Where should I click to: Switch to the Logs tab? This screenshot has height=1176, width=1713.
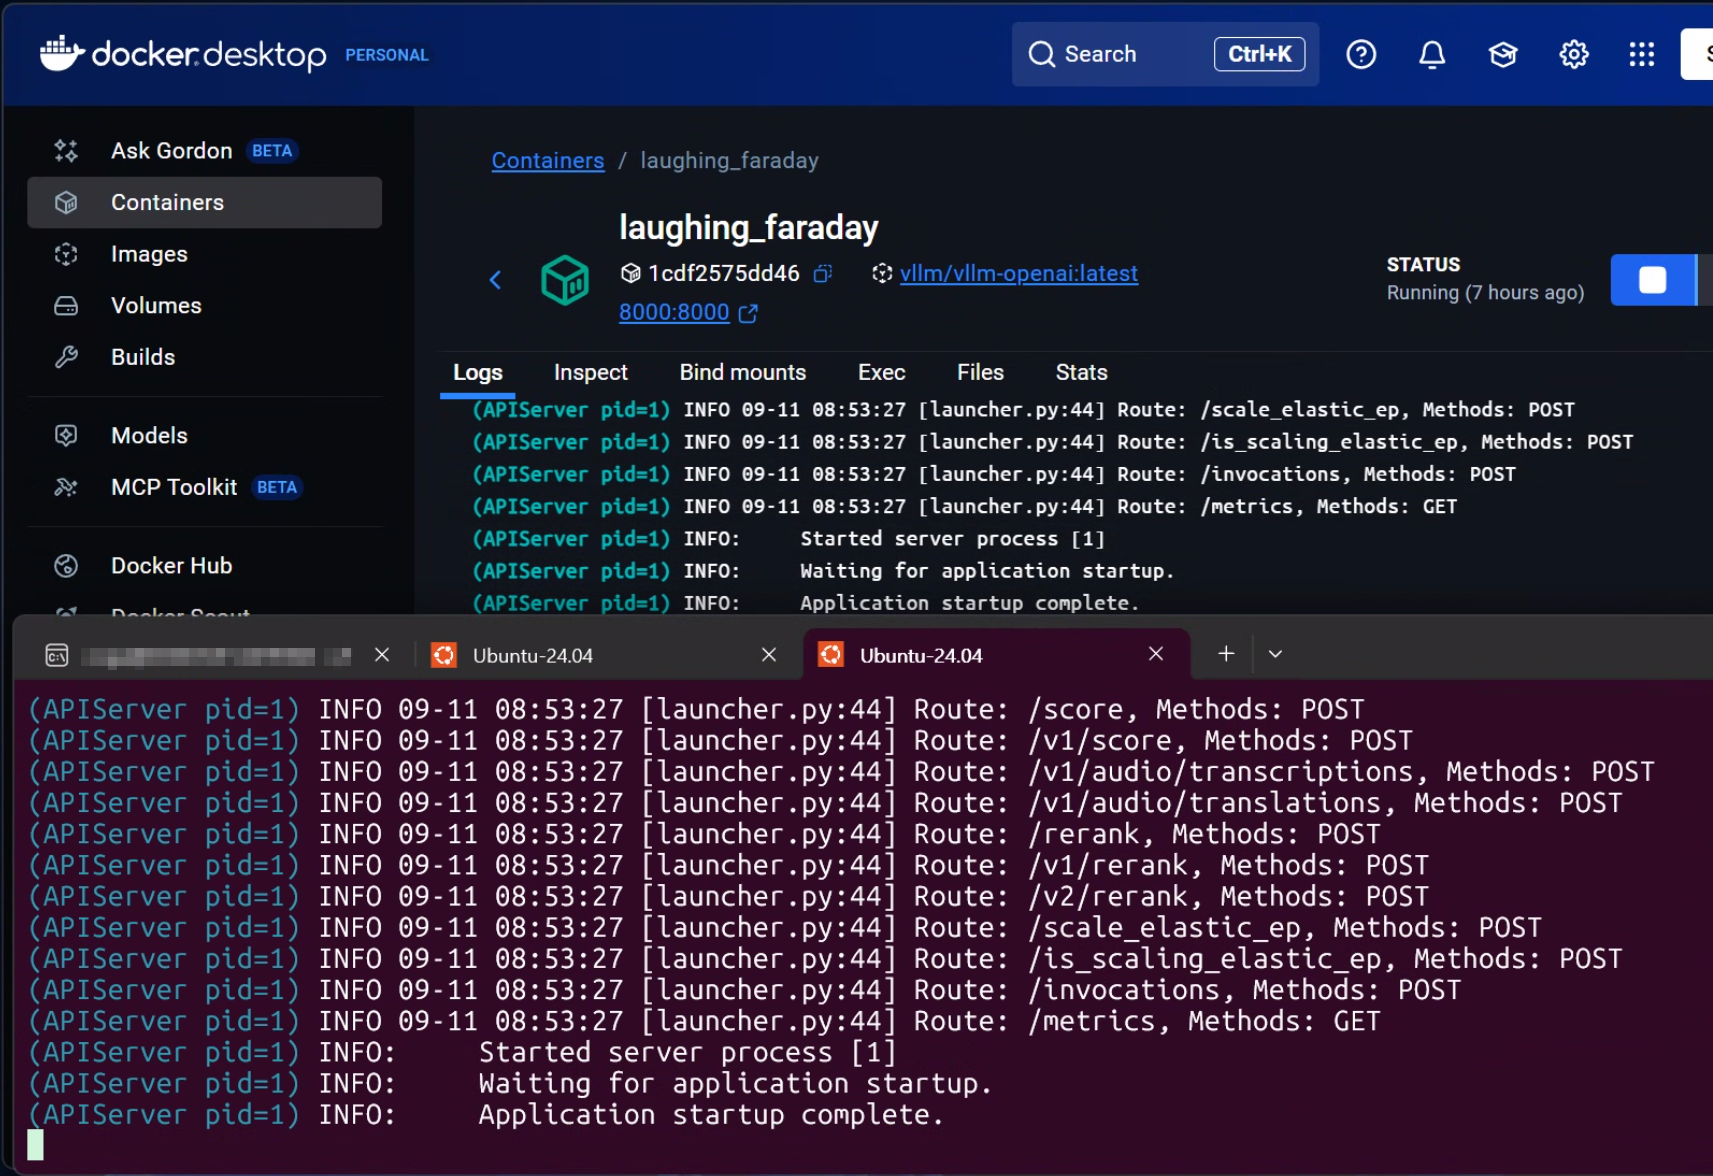(x=478, y=373)
